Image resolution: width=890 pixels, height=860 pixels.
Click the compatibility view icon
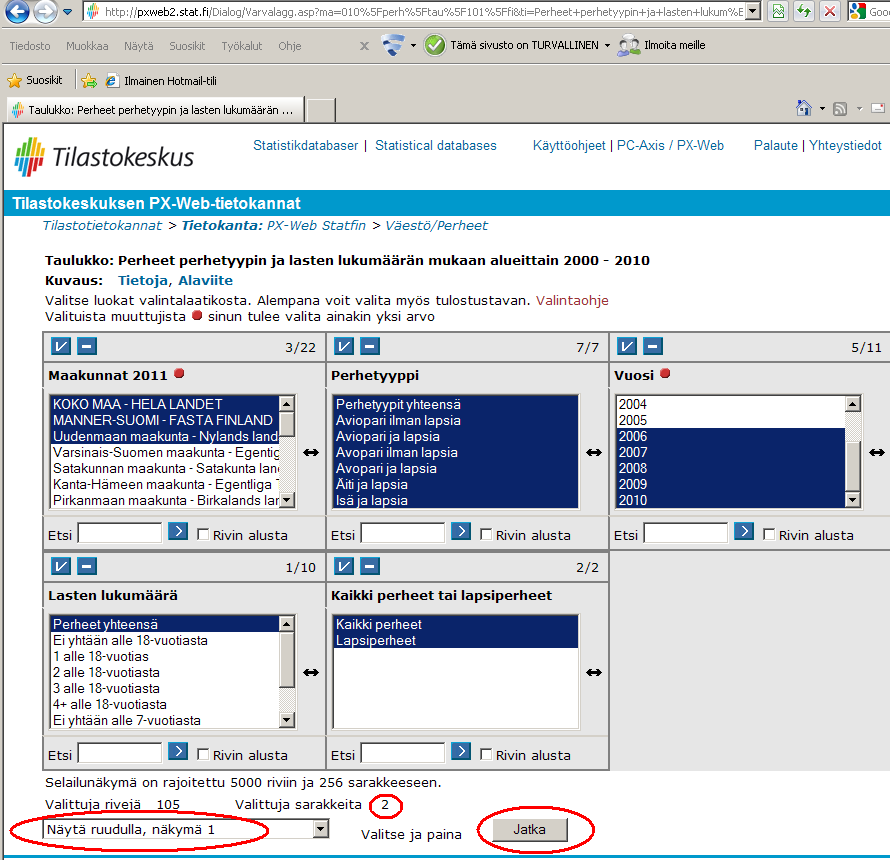tap(779, 11)
